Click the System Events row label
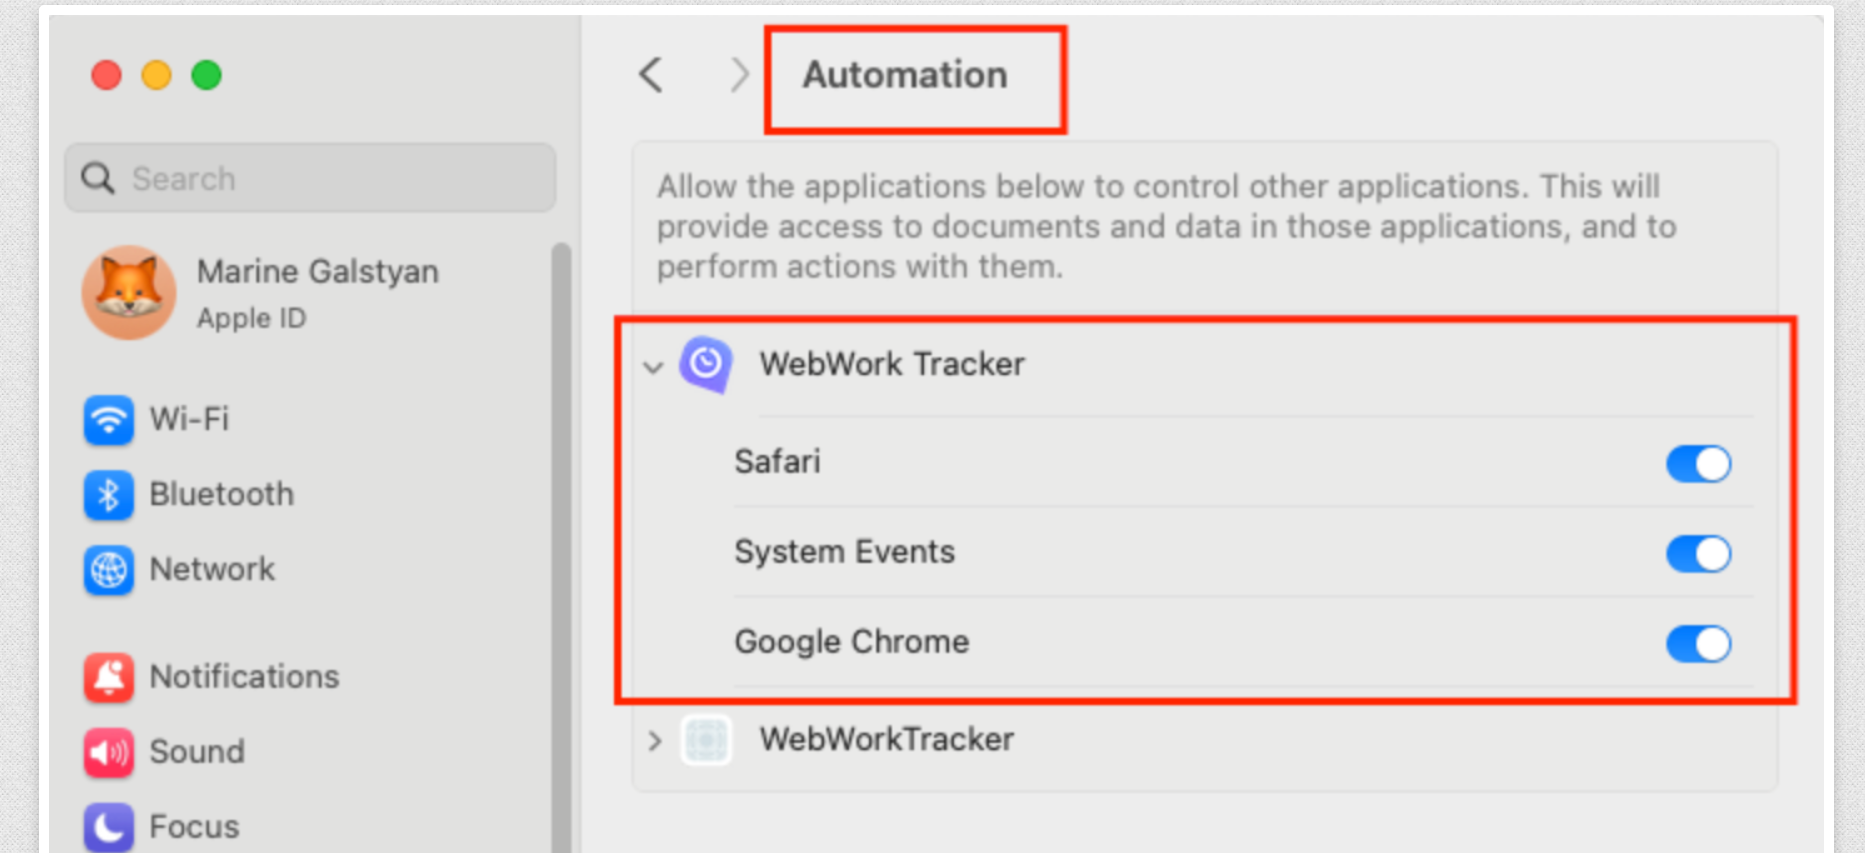 (844, 552)
